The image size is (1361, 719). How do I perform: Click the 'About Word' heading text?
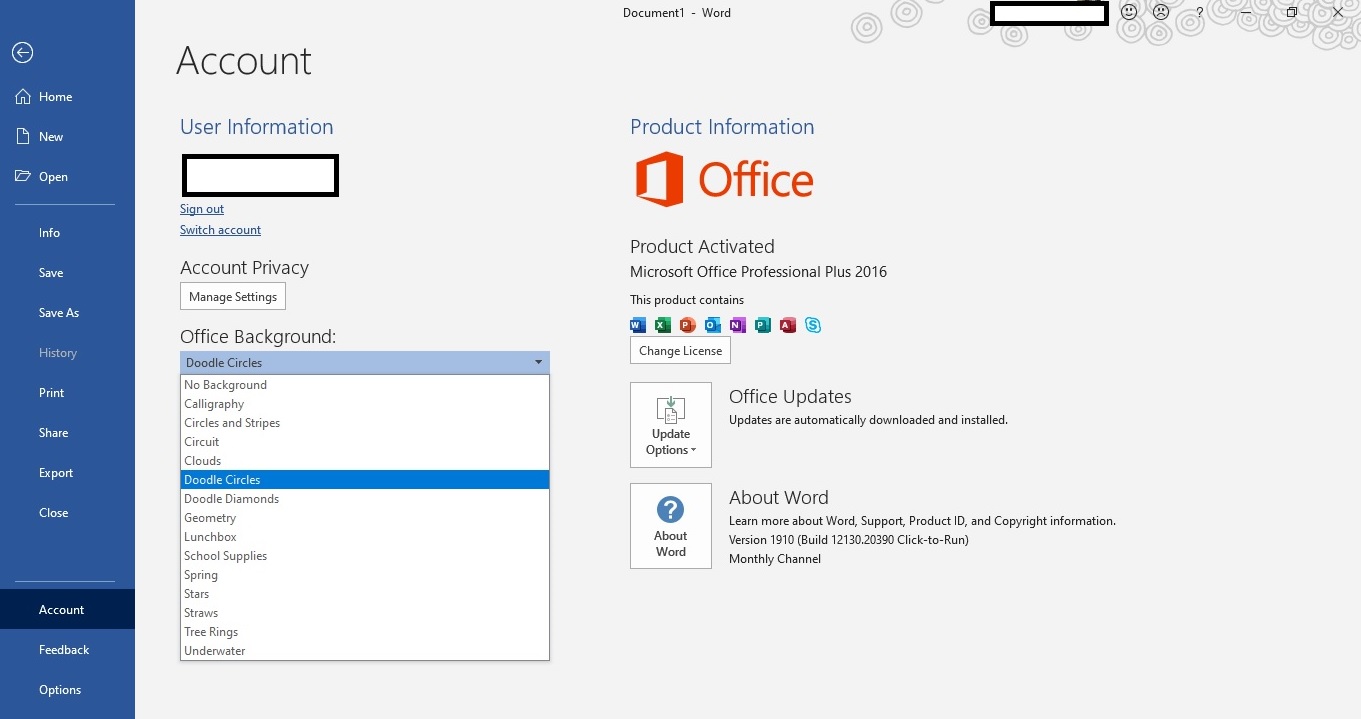[779, 498]
